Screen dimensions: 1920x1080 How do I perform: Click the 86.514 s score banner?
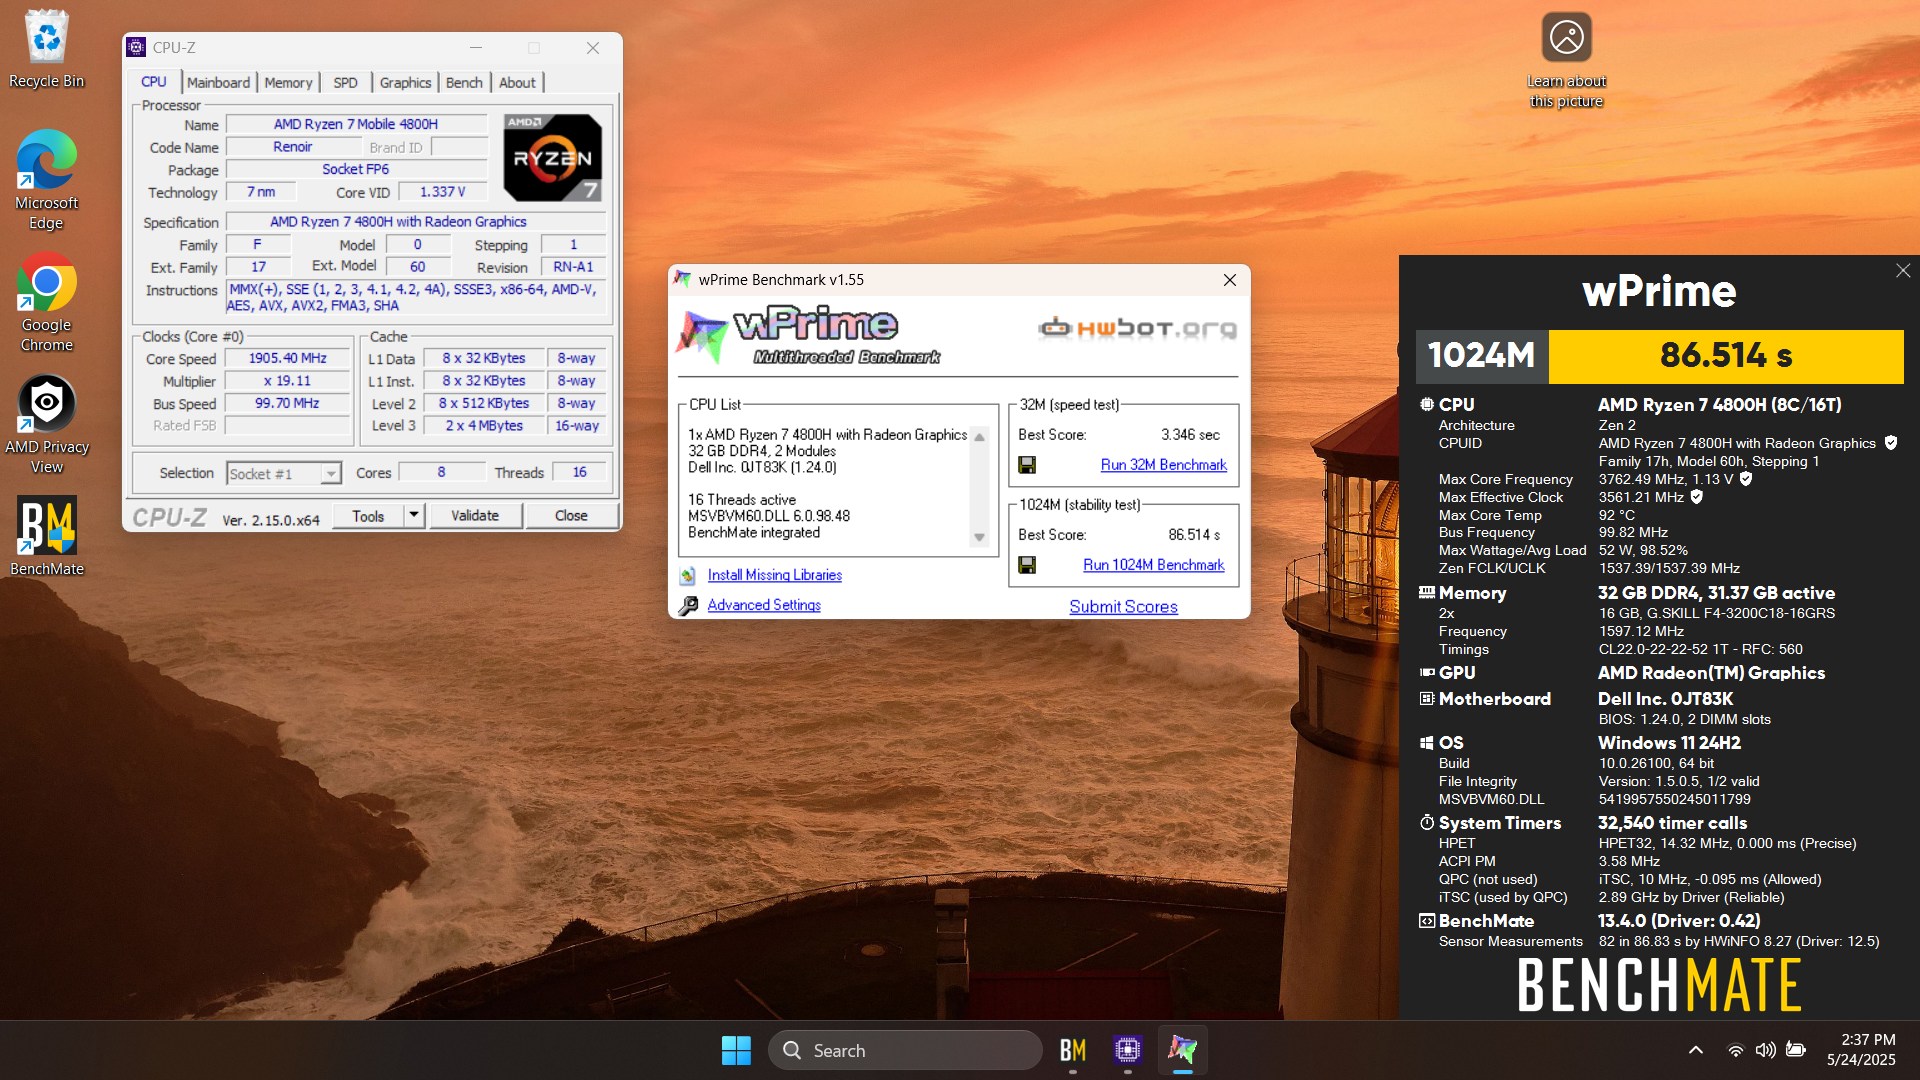pyautogui.click(x=1726, y=356)
